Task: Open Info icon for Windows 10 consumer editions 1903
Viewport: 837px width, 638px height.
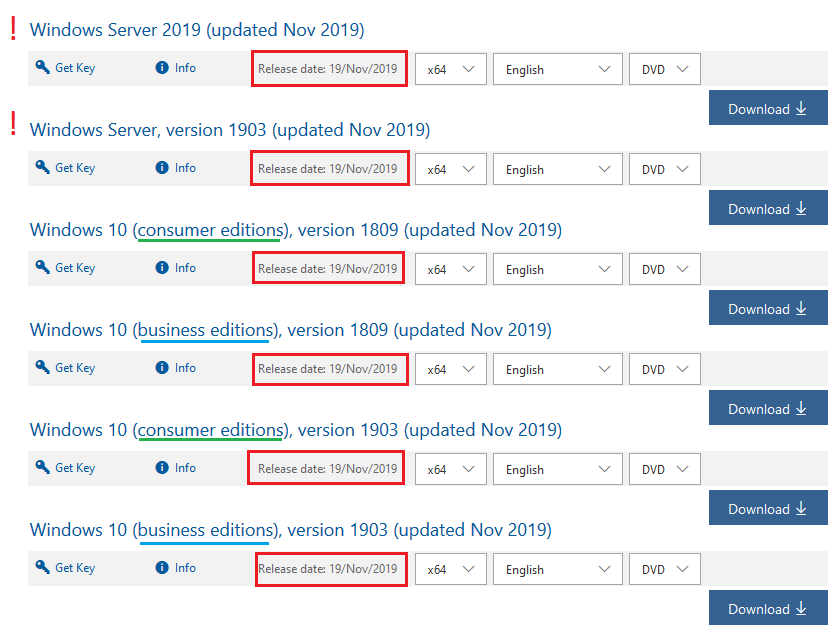Action: [162, 468]
